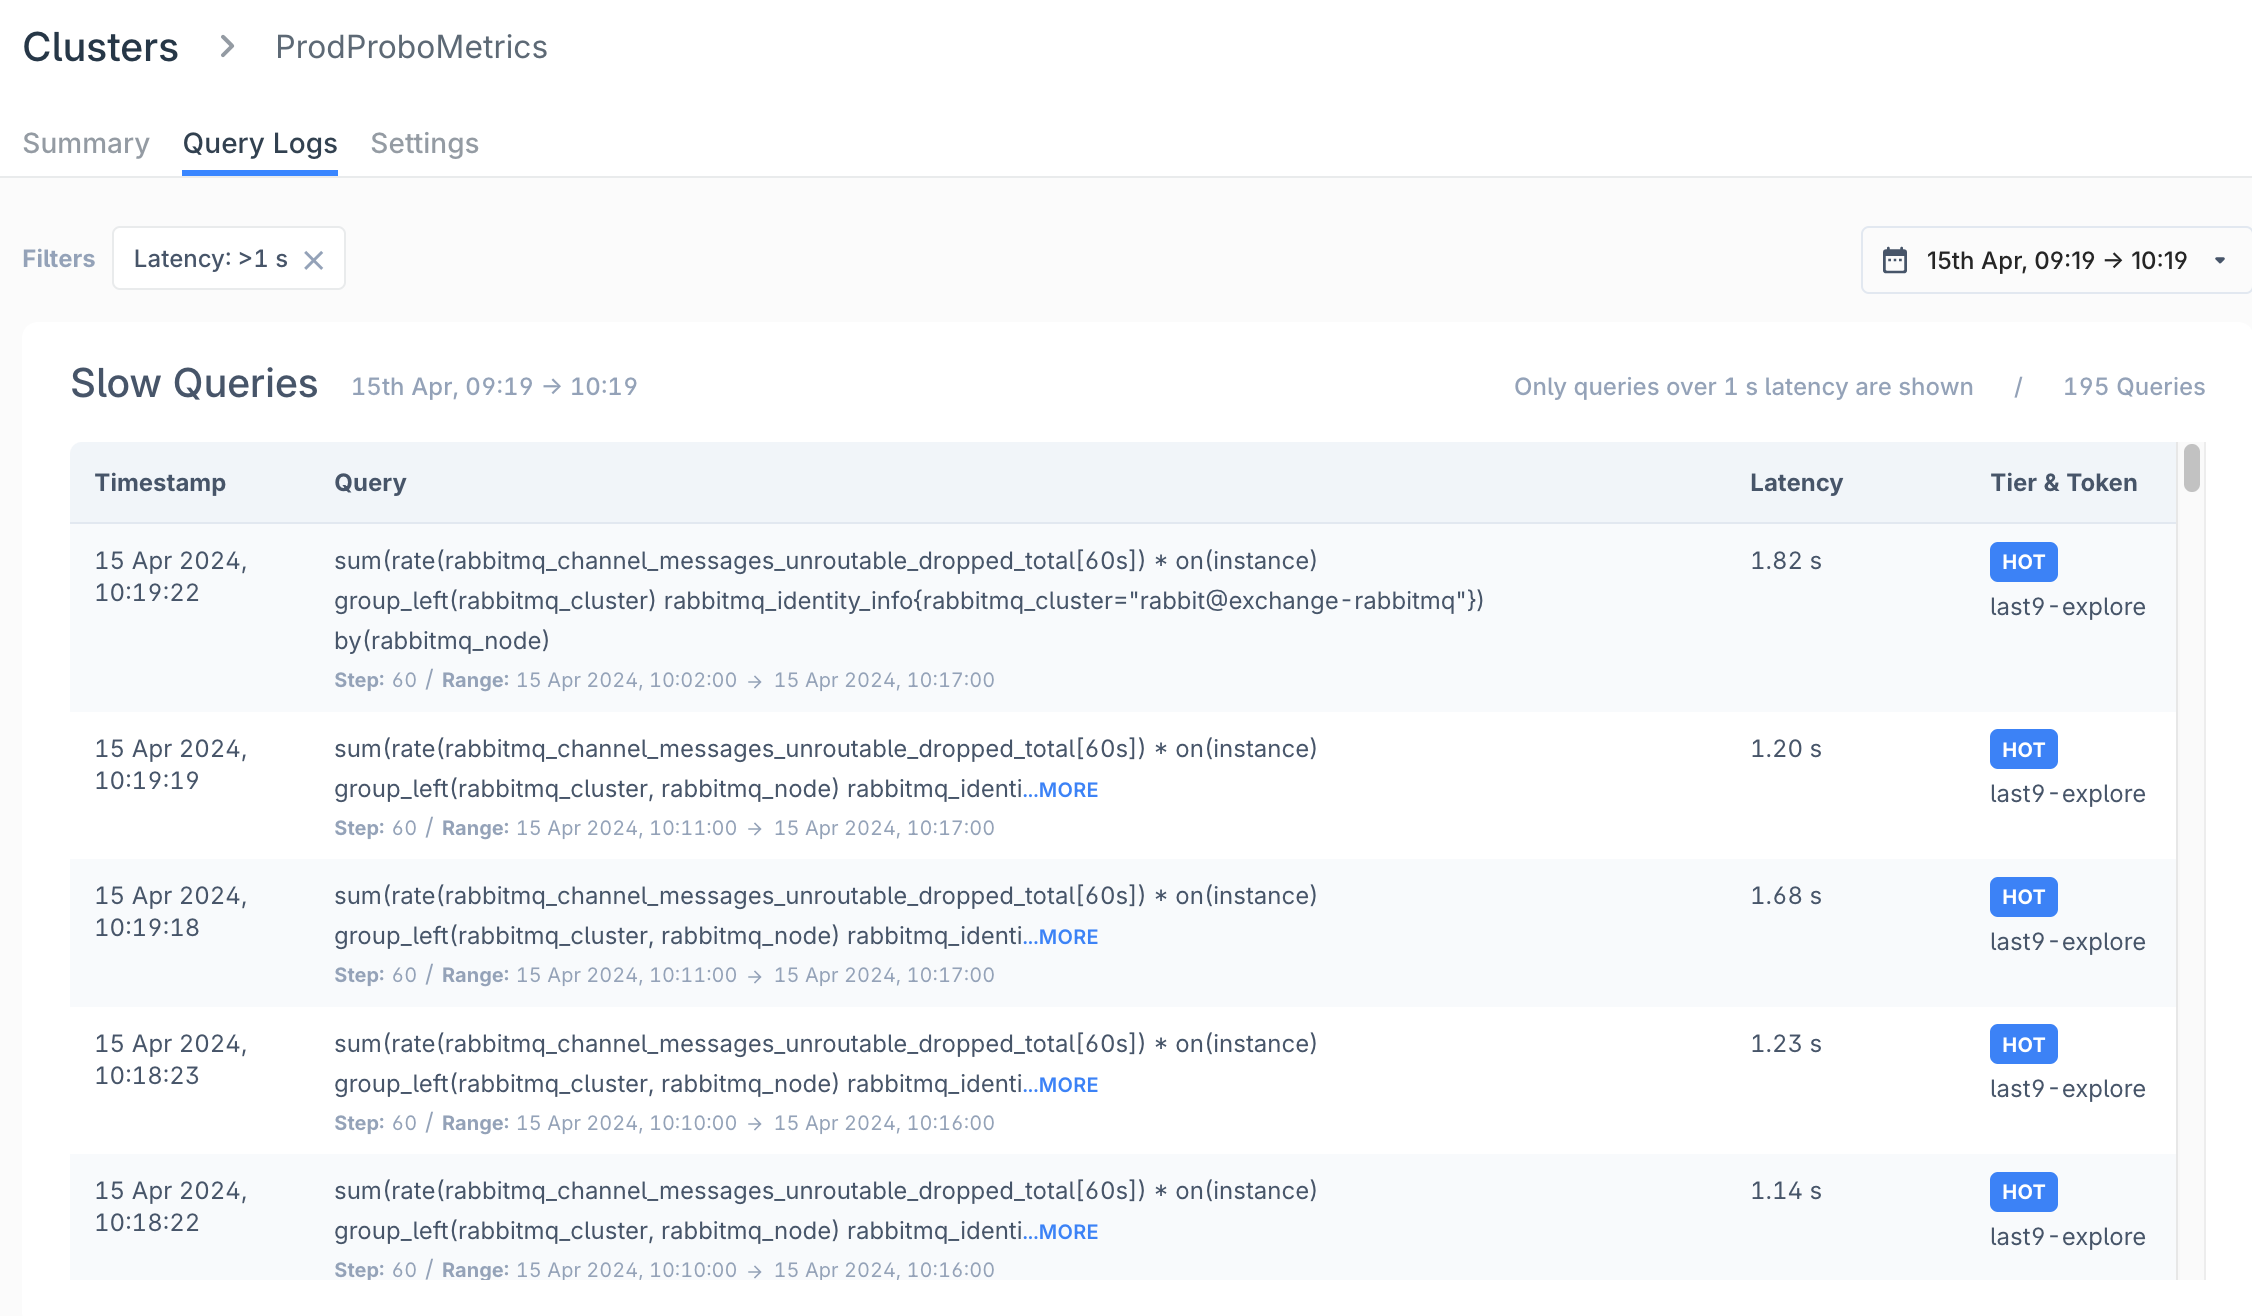Screen dimensions: 2252x1316
Task: Expand ...MORE on the 10:18:22 query
Action: (1060, 1232)
